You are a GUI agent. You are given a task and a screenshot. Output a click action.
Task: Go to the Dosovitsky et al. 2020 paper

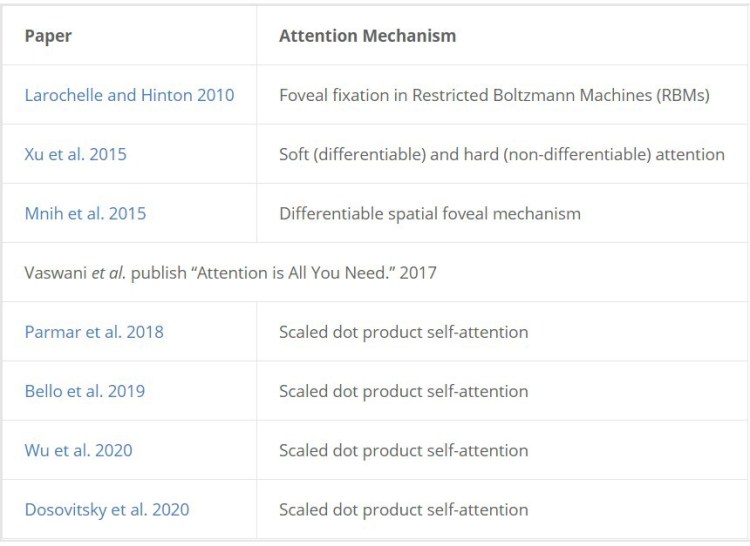click(x=107, y=509)
